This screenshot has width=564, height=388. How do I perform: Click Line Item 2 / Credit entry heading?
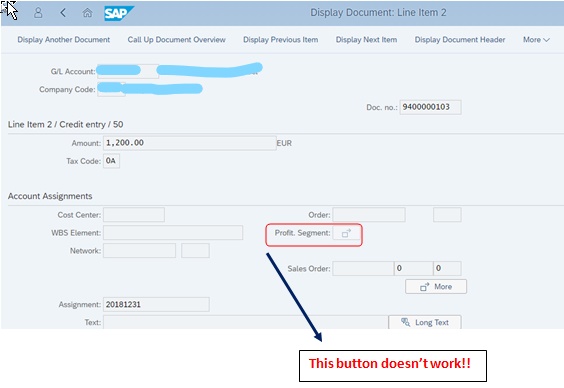tap(65, 124)
